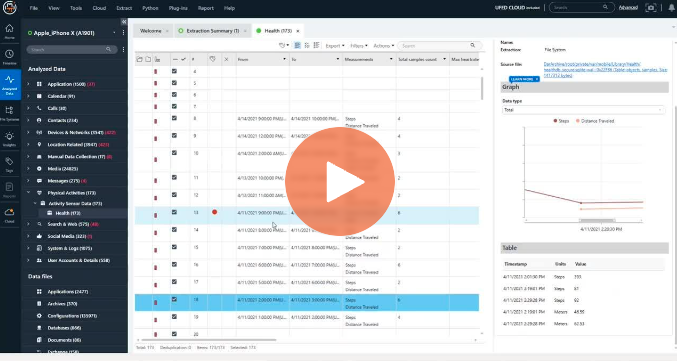Image resolution: width=677 pixels, height=361 pixels.
Task: Toggle checkbox for row 10
Action: tap(174, 153)
